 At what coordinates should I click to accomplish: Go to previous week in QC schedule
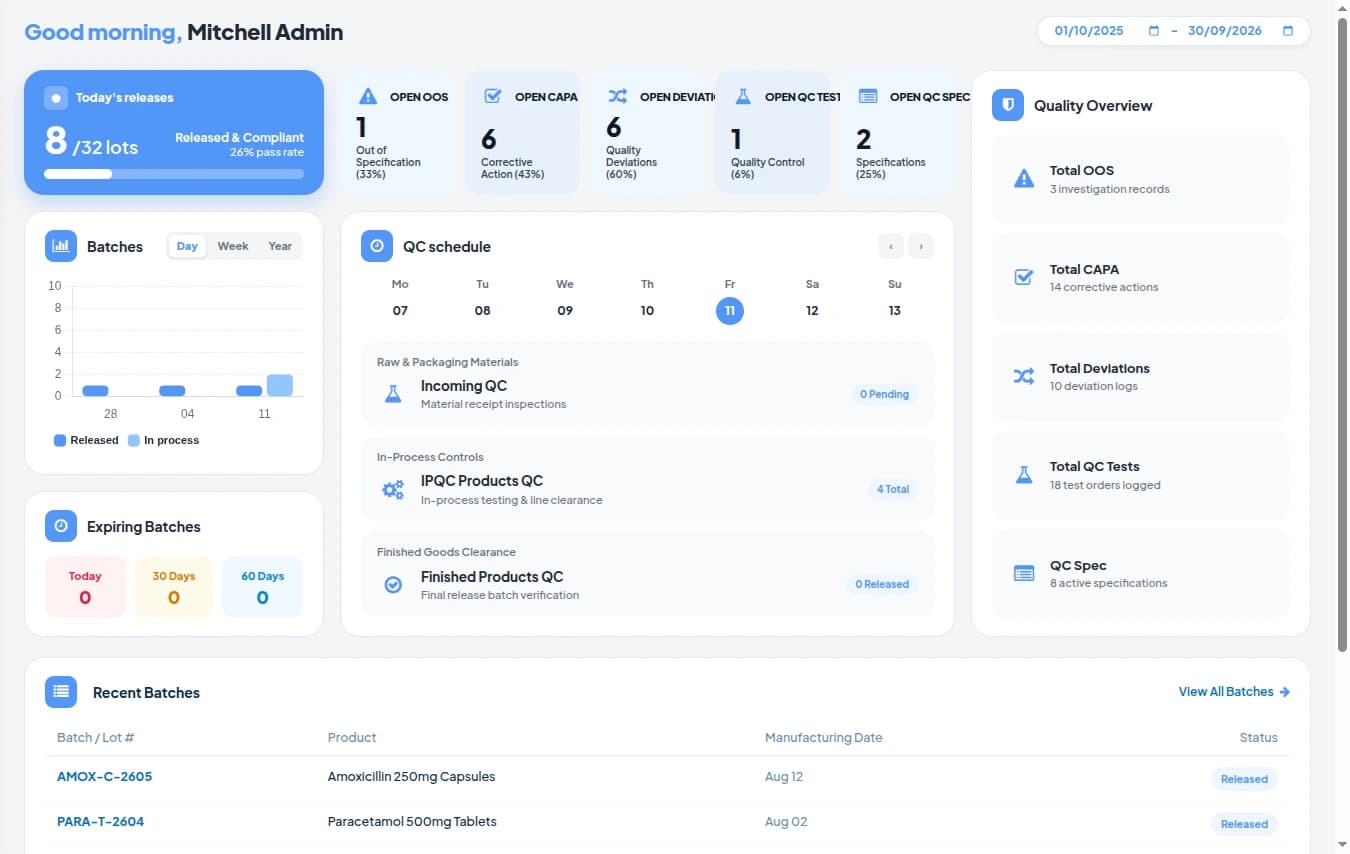click(890, 246)
